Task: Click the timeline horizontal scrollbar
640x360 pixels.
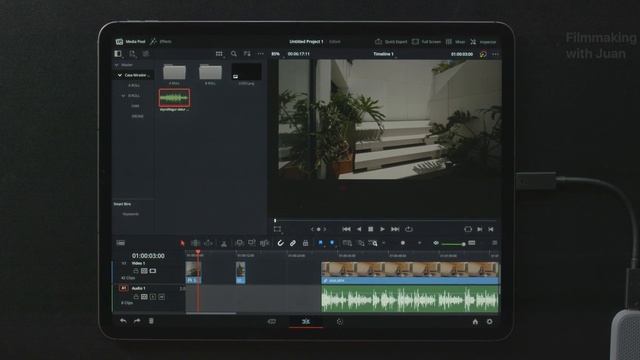Action: click(x=211, y=313)
